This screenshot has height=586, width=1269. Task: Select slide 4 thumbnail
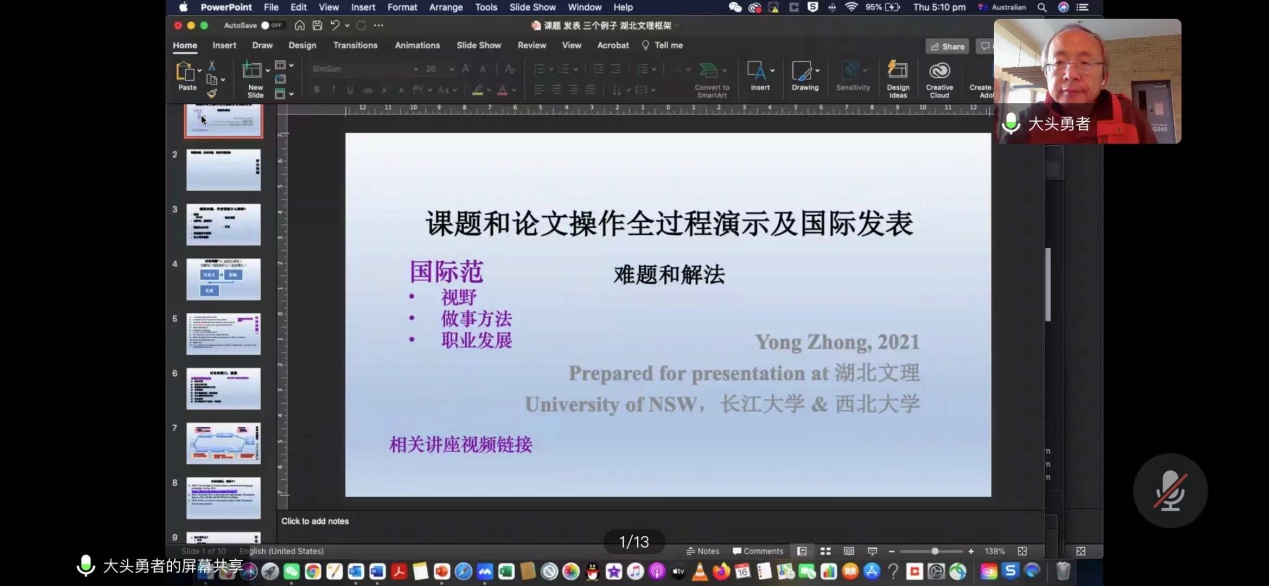[223, 279]
